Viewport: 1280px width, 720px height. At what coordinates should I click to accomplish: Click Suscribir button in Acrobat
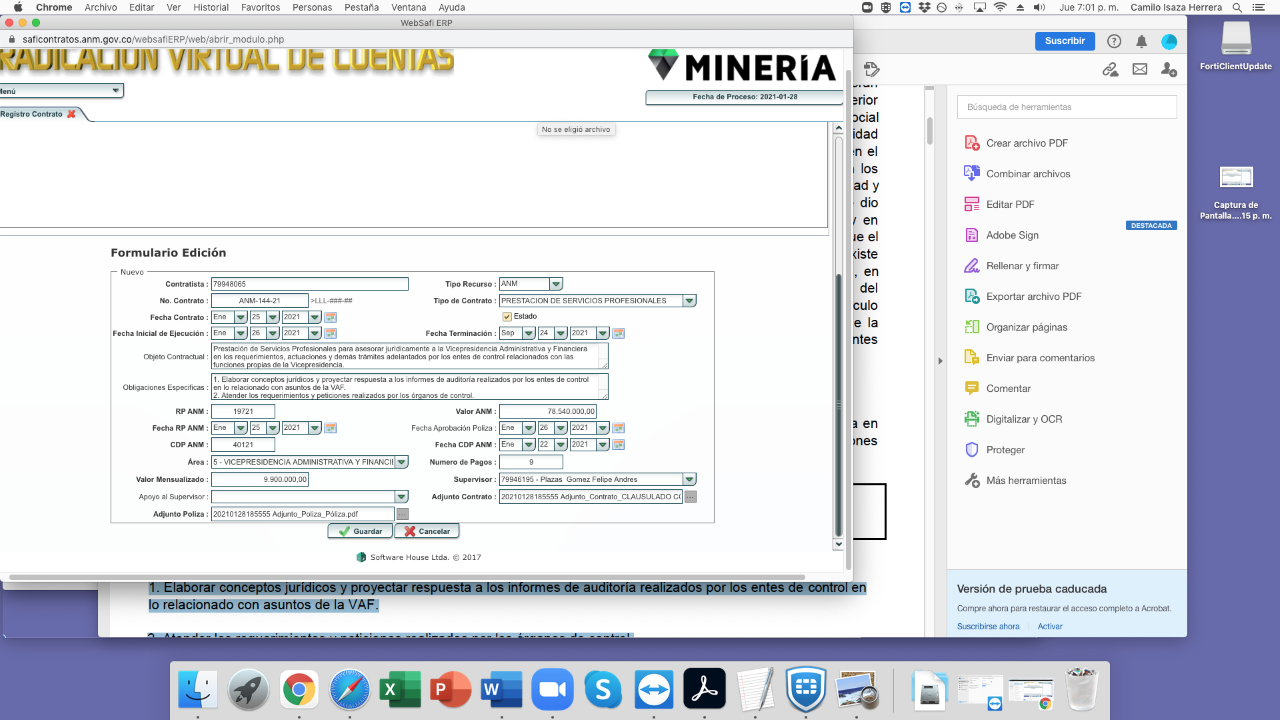(x=1064, y=41)
